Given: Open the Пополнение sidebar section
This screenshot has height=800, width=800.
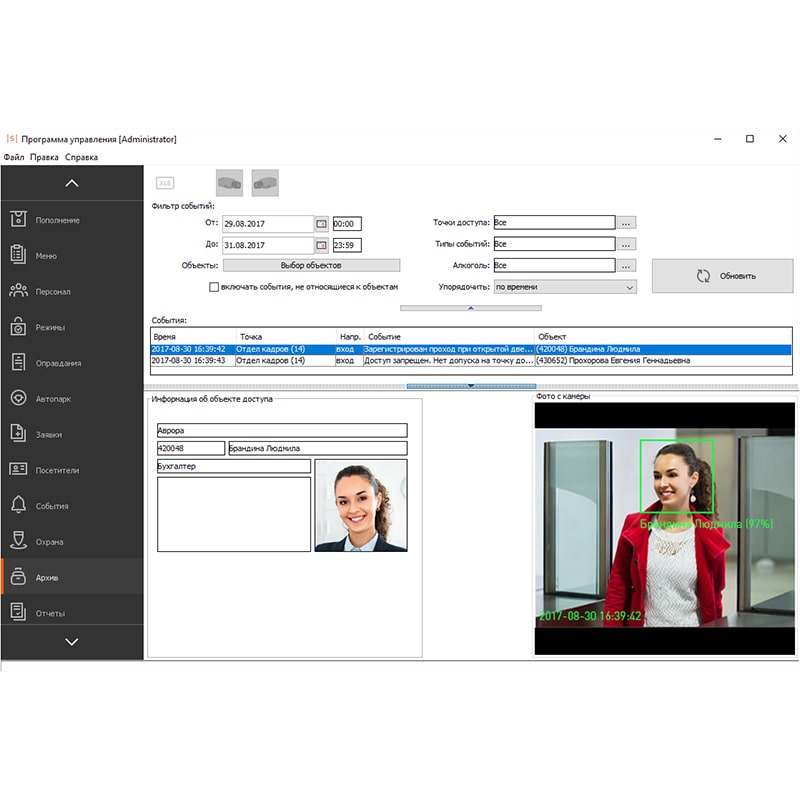Looking at the screenshot, I should point(60,220).
